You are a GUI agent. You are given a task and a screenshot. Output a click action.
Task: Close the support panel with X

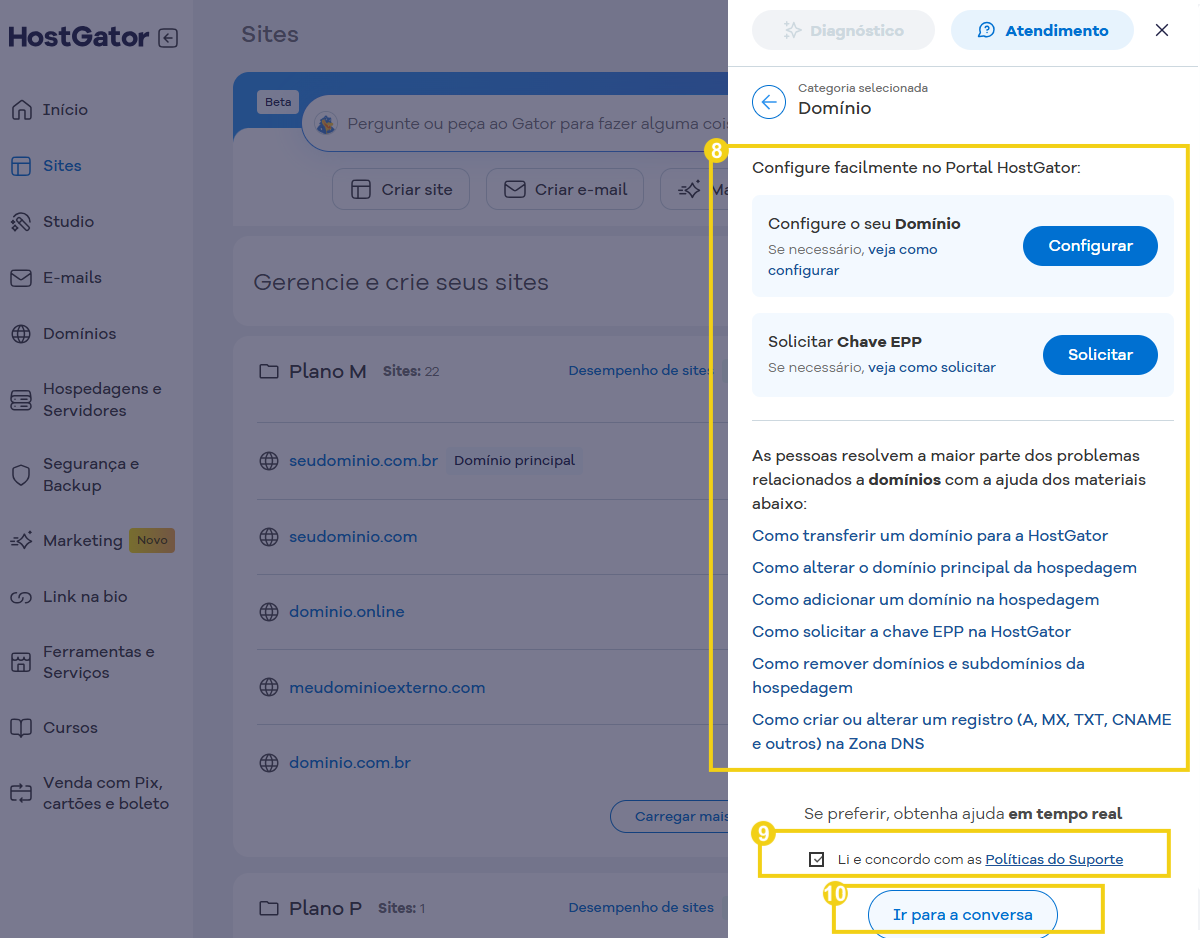coord(1162,31)
